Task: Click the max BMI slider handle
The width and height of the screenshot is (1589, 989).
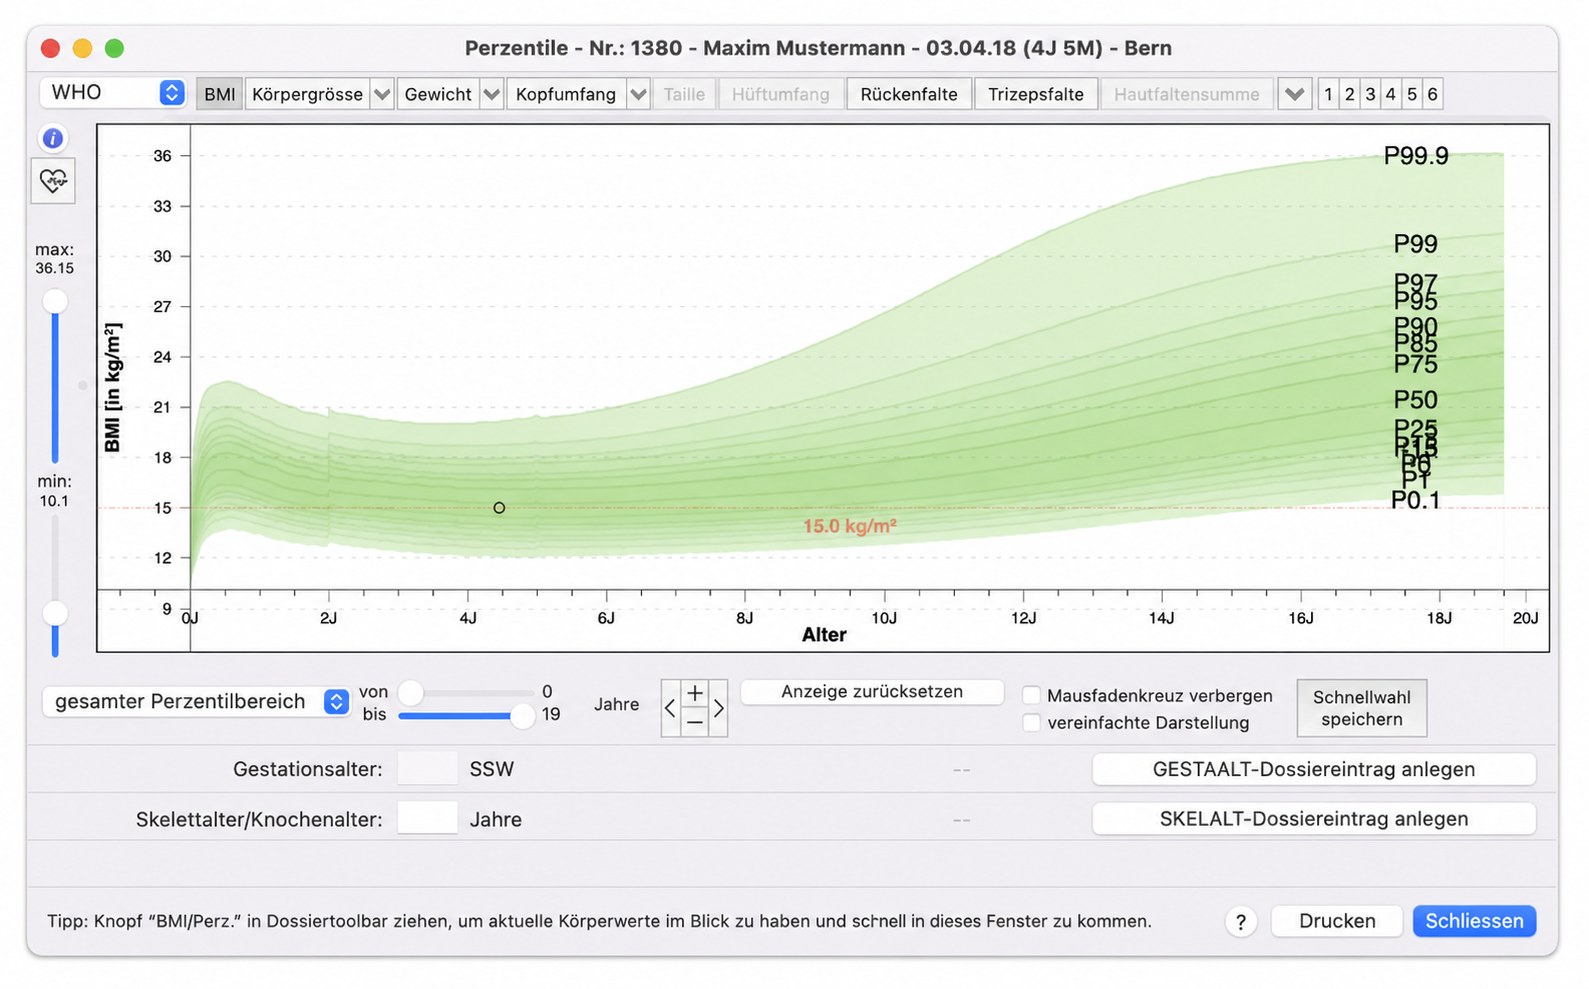Action: [x=55, y=301]
